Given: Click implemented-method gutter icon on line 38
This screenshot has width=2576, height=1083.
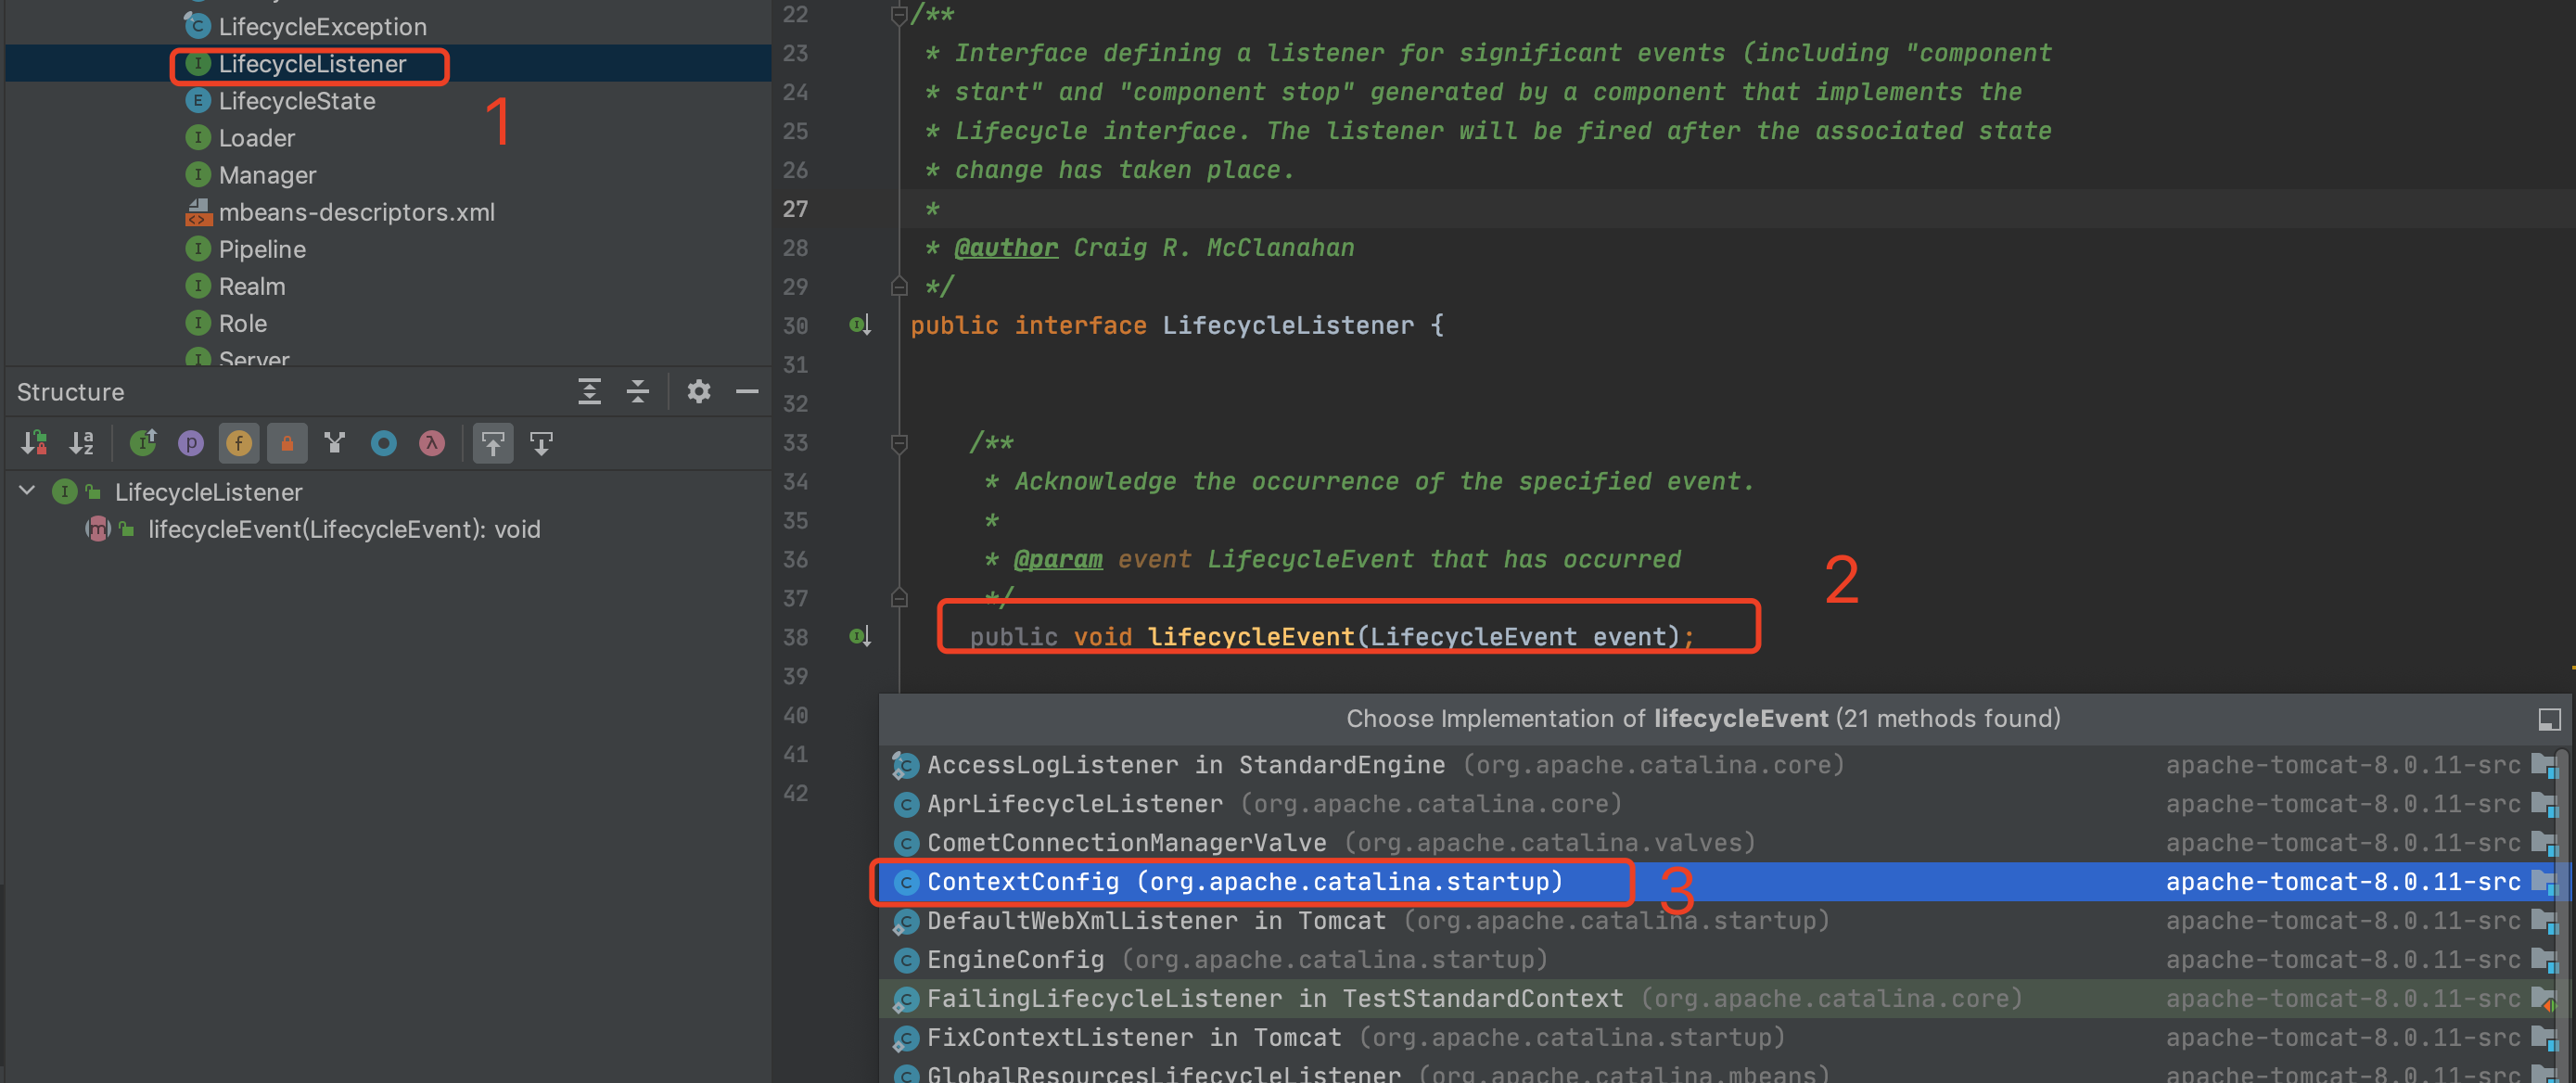Looking at the screenshot, I should 860,636.
